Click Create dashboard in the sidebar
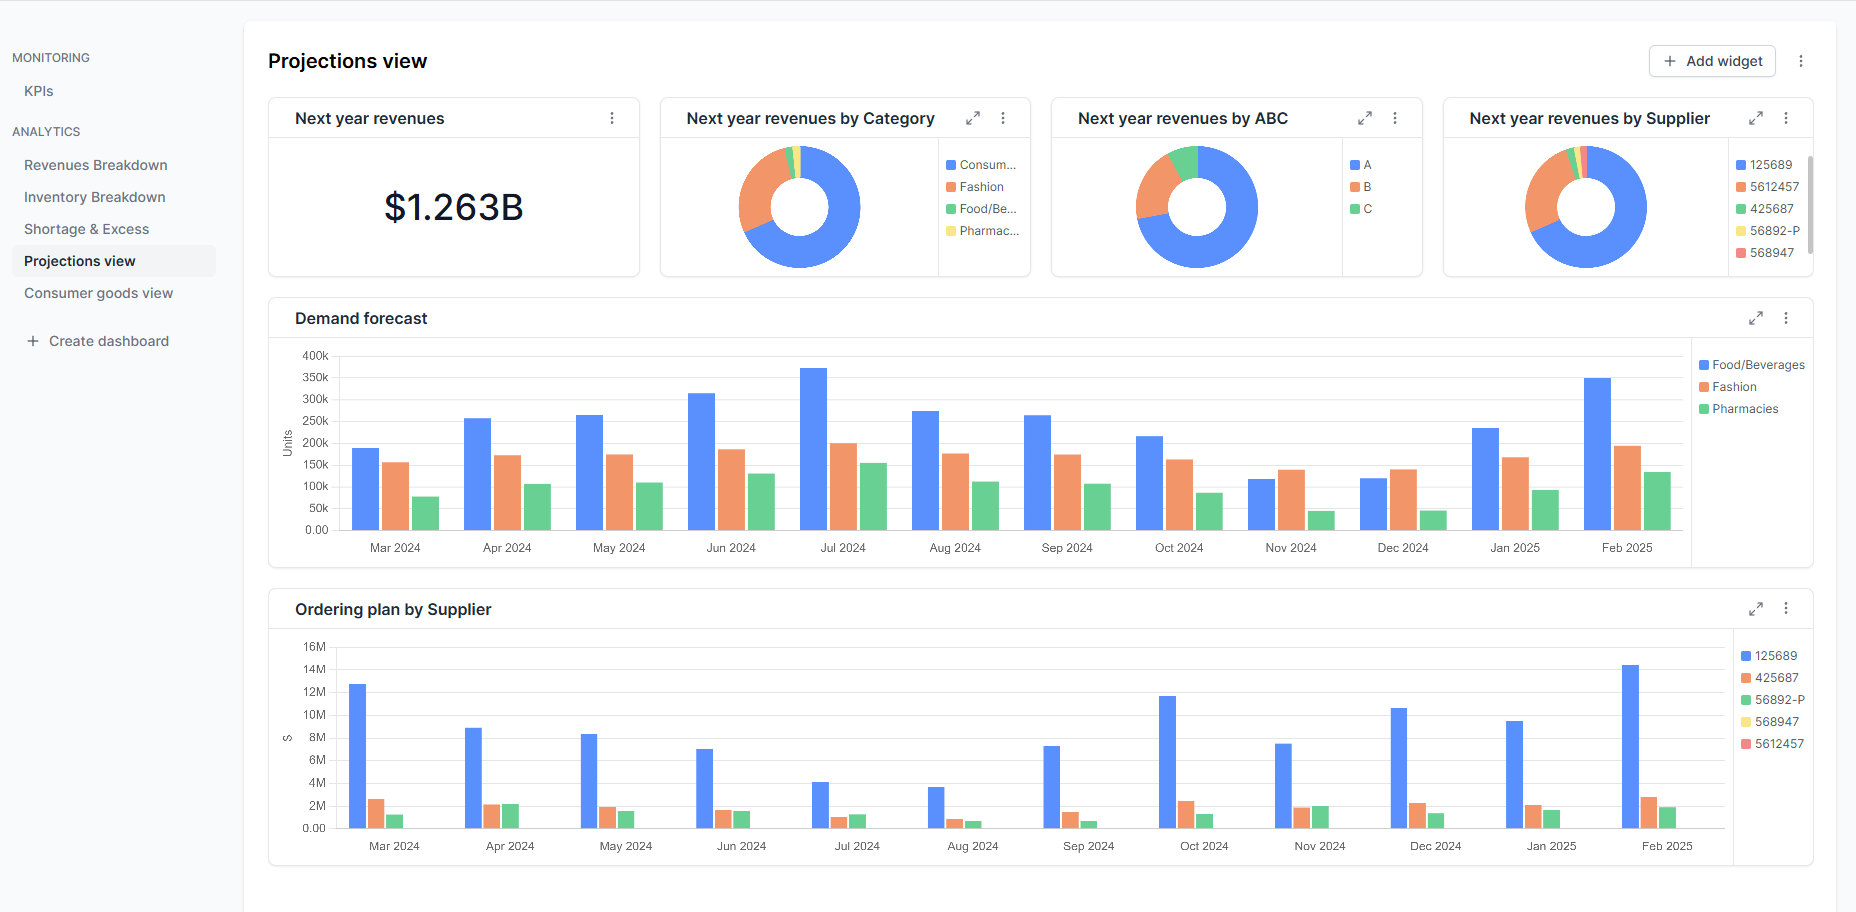The image size is (1856, 912). (x=98, y=341)
